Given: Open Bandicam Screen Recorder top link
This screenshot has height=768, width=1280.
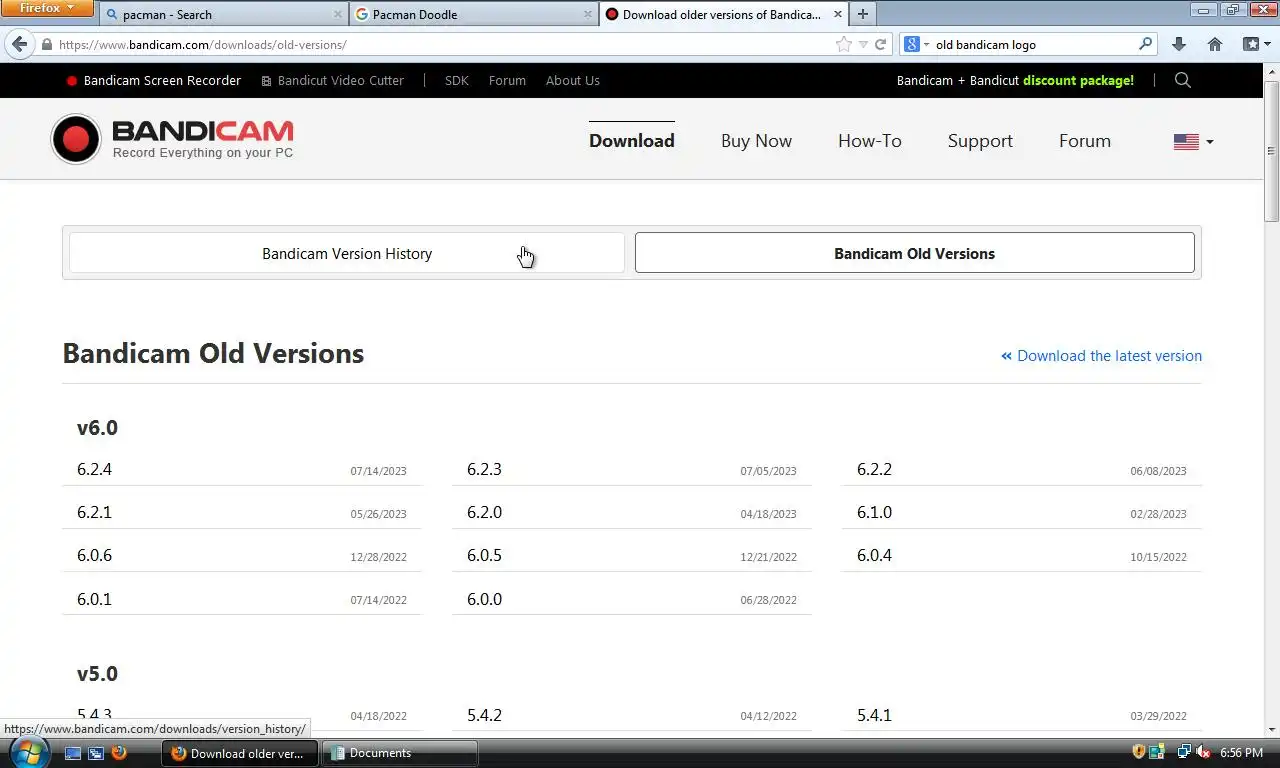Looking at the screenshot, I should [154, 81].
